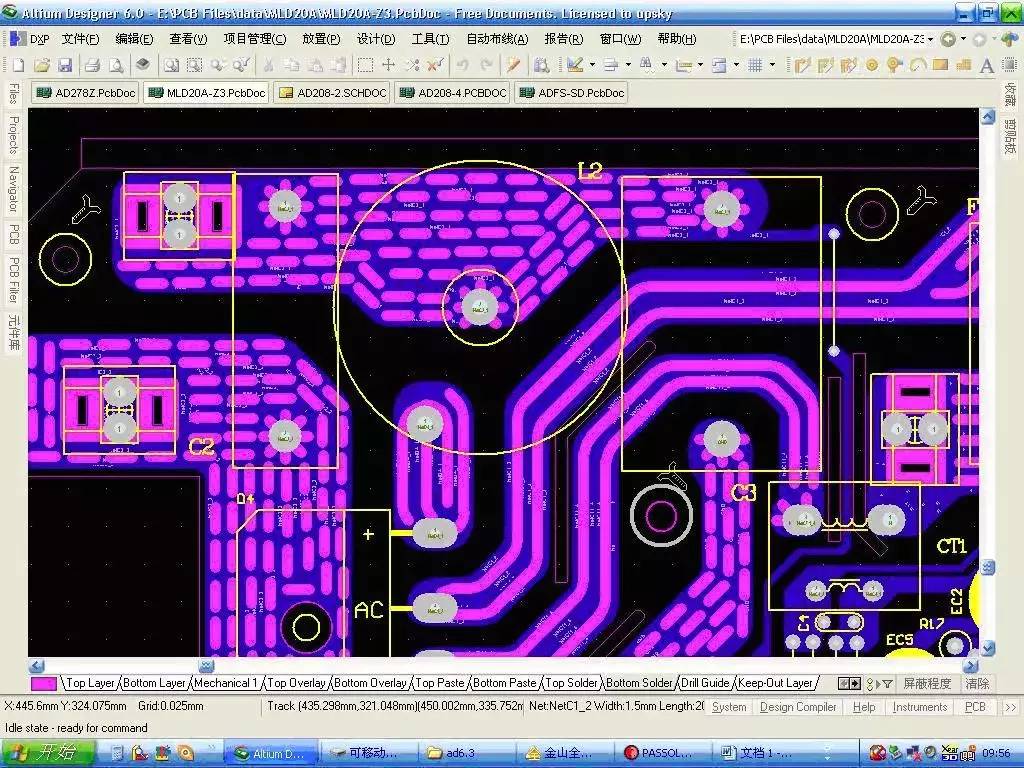Open the file path address dropdown
The width and height of the screenshot is (1024, 768).
coord(930,39)
